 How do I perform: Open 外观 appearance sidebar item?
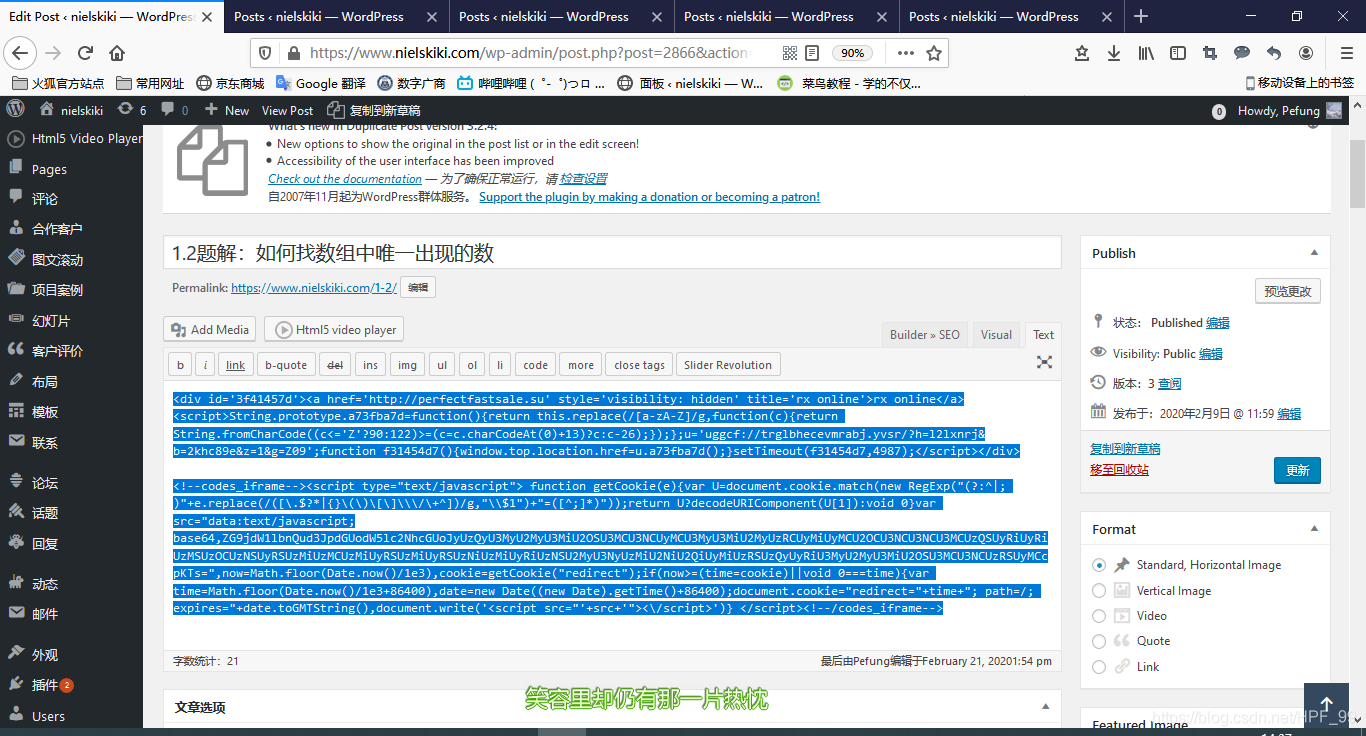(x=45, y=655)
